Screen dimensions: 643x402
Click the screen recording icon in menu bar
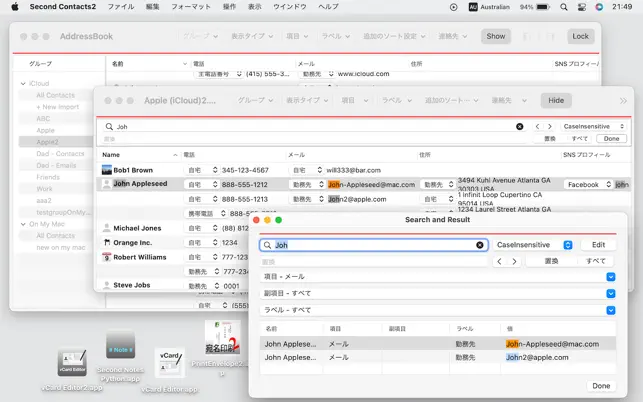pyautogui.click(x=454, y=7)
